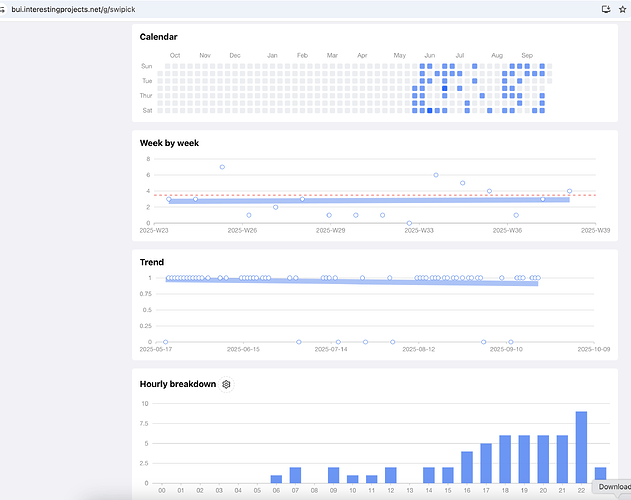Click the '2025-06-15' Trend date label
The width and height of the screenshot is (631, 500).
click(x=243, y=349)
